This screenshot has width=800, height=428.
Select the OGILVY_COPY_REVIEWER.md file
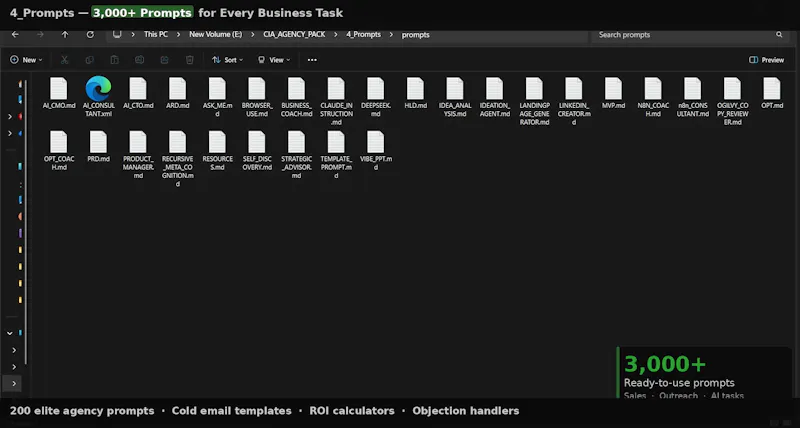[732, 102]
